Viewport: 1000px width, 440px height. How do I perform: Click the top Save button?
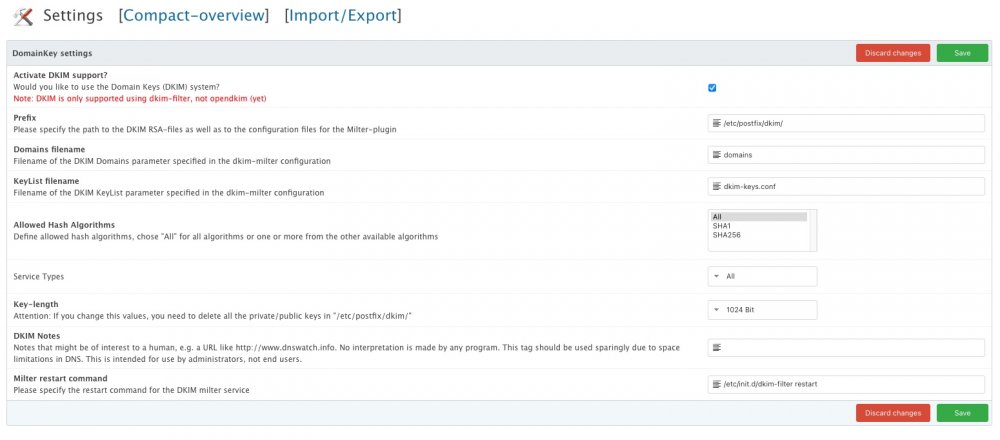[x=962, y=53]
